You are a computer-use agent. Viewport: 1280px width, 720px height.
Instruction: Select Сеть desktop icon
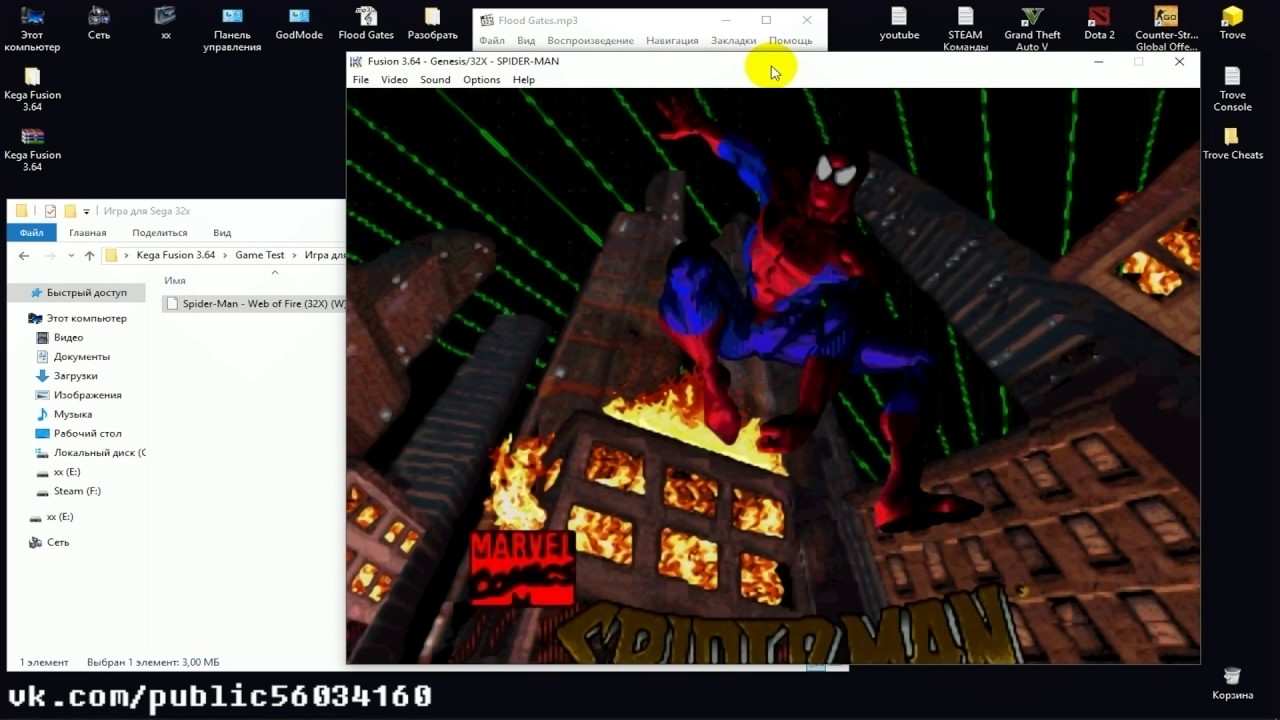pos(99,24)
